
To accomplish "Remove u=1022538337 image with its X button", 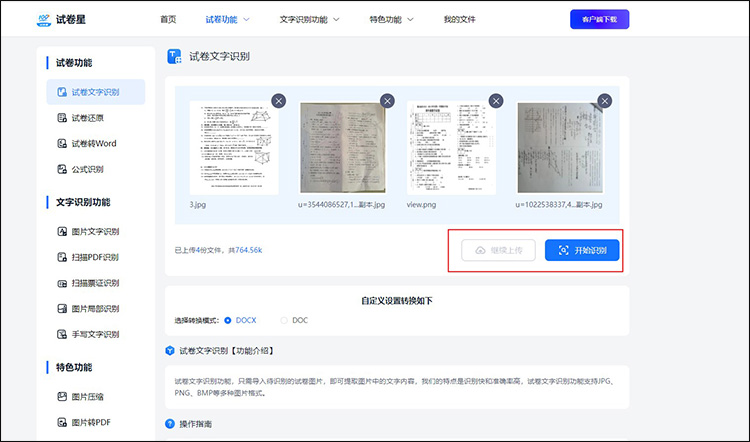I will click(605, 101).
